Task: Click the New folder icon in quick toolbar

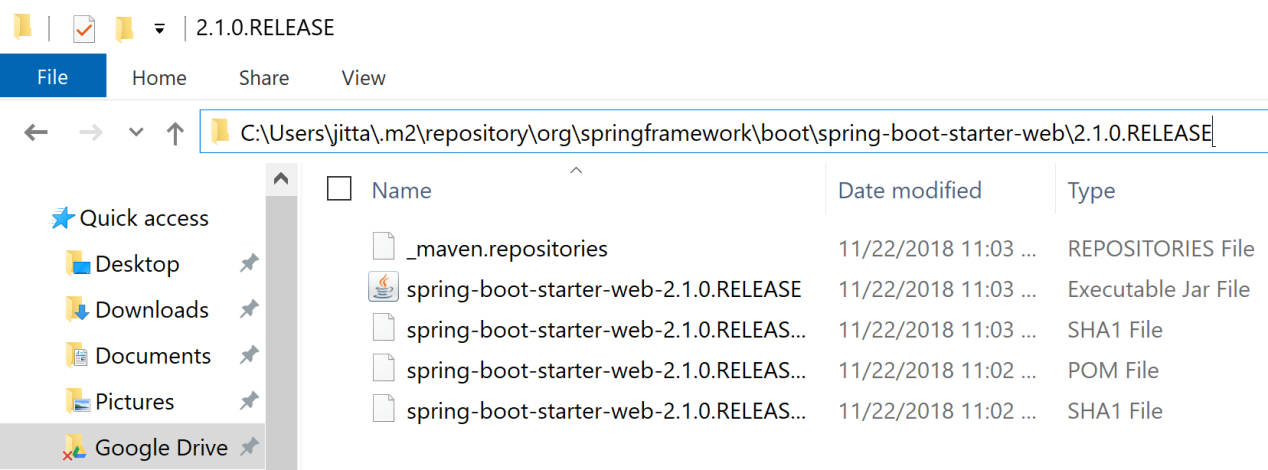Action: [124, 29]
